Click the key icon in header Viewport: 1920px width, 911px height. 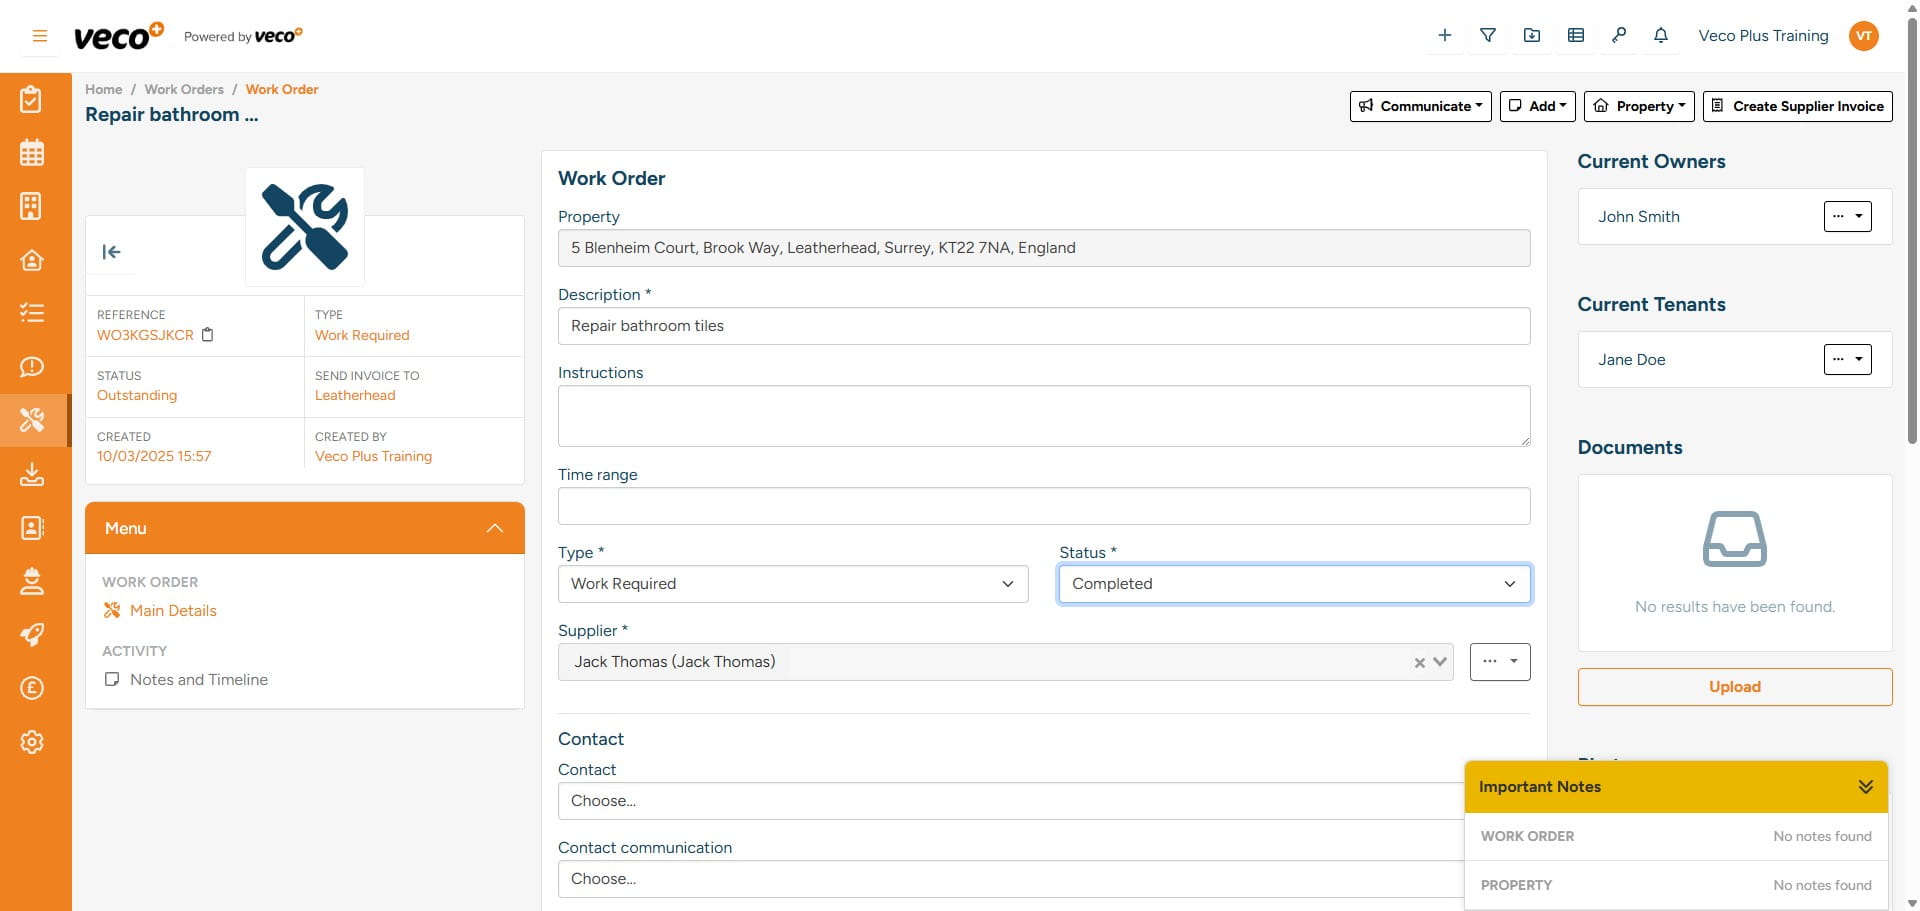click(1618, 36)
